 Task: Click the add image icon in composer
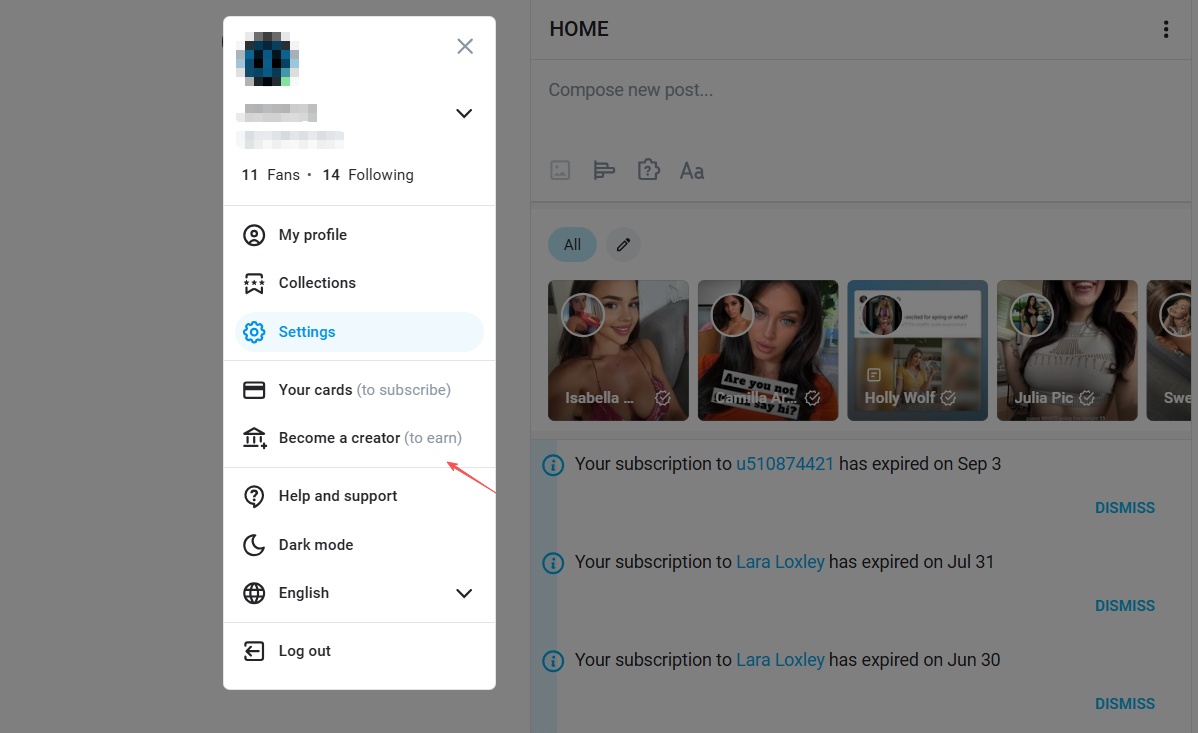pyautogui.click(x=560, y=170)
